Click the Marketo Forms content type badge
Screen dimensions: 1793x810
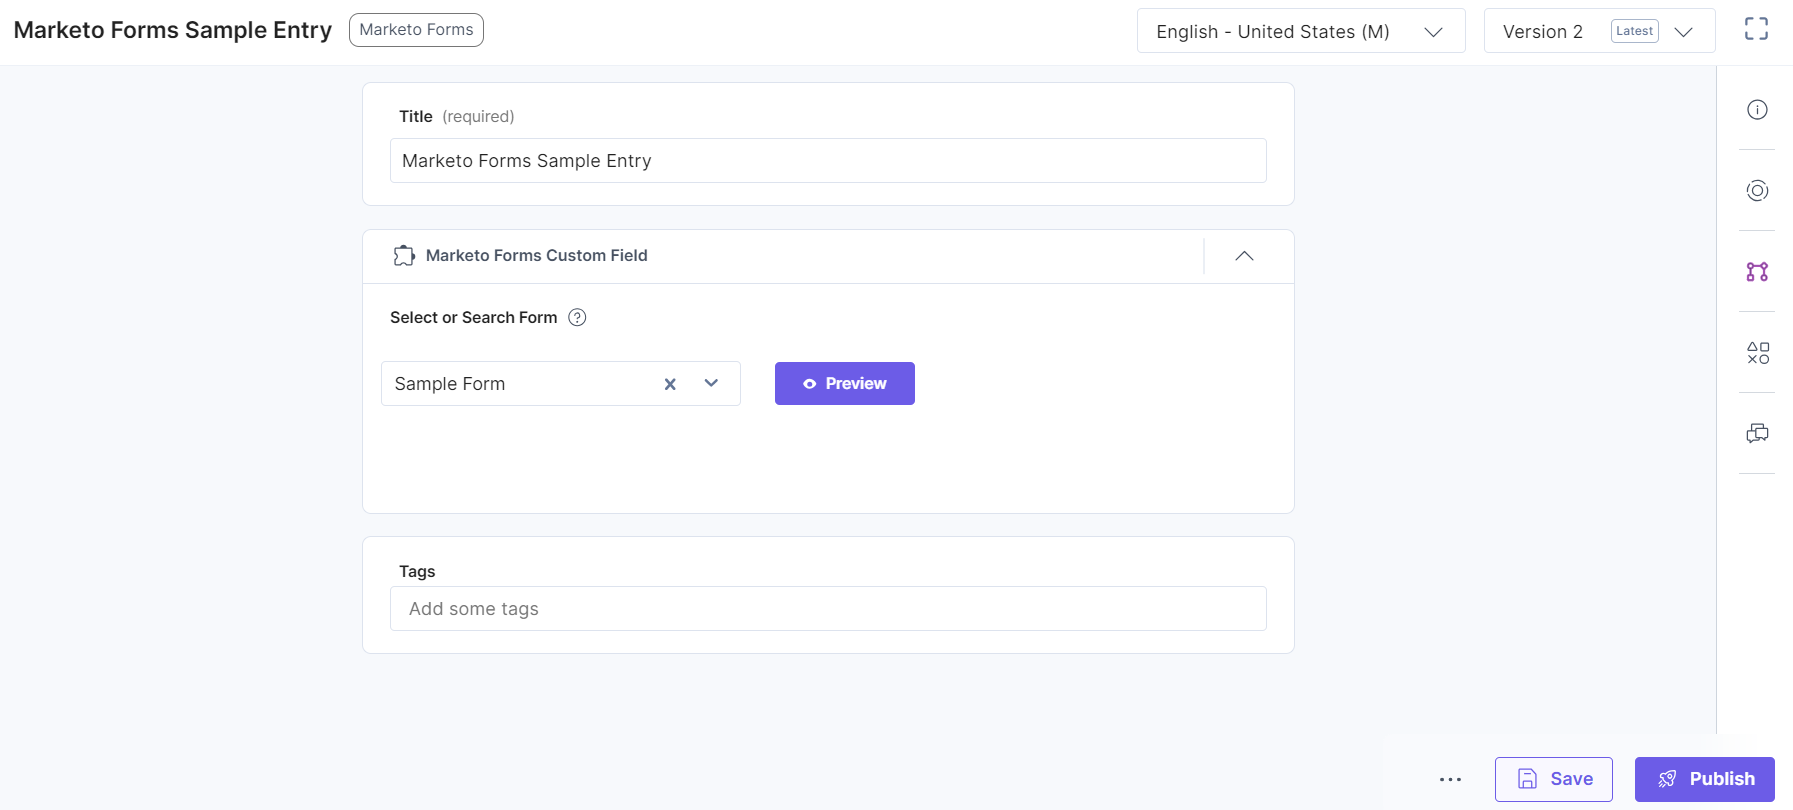[416, 30]
